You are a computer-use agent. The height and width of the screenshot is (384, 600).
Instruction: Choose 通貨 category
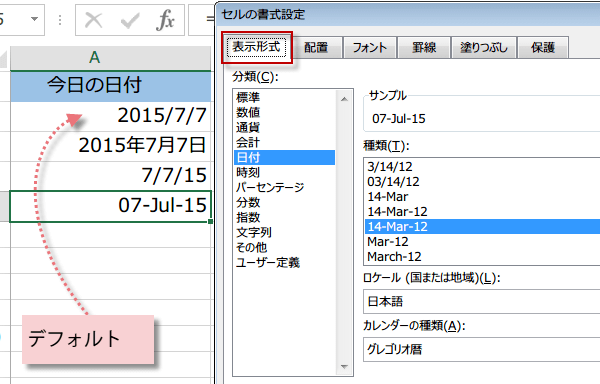coord(284,127)
